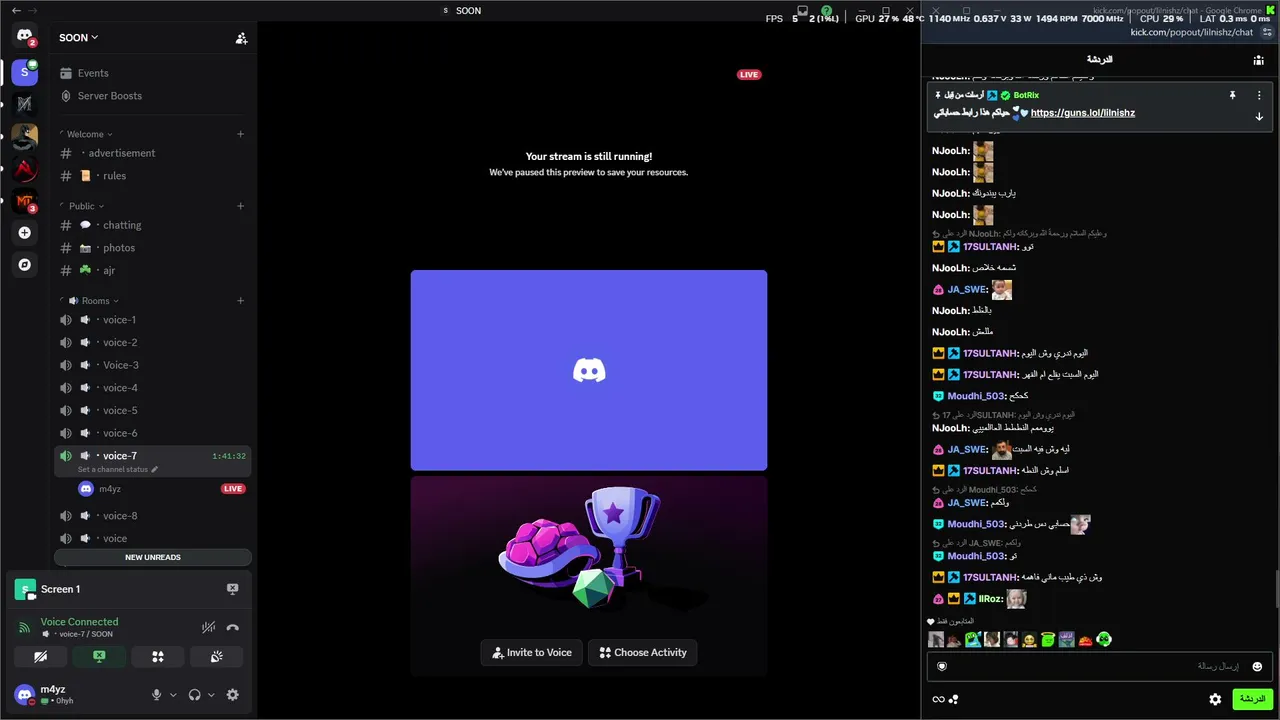Open the ajr channel

(x=152, y=271)
